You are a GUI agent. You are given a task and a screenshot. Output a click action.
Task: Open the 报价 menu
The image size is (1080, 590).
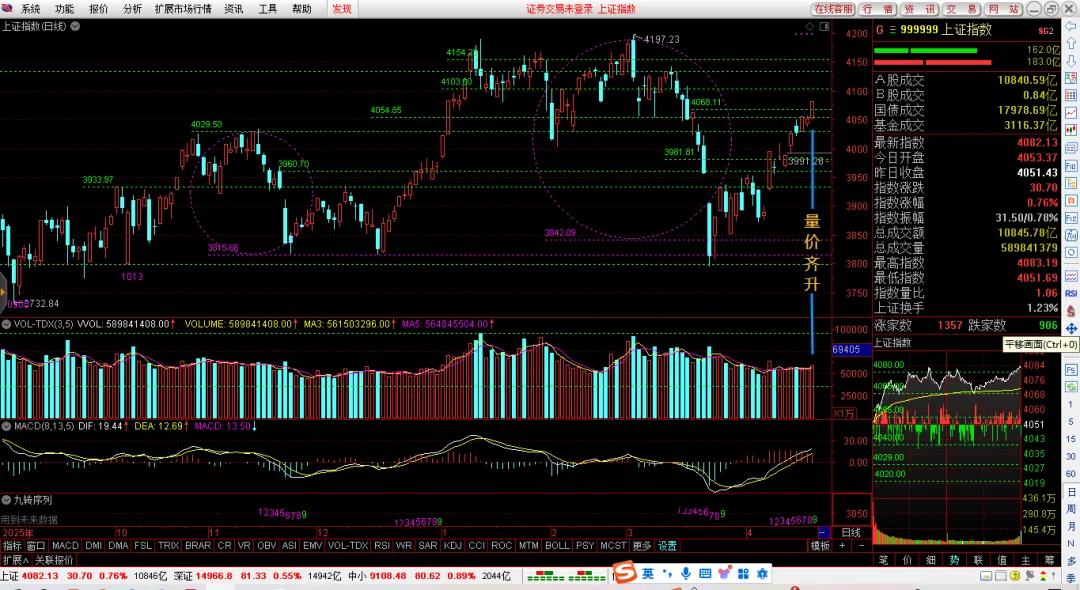pos(98,9)
